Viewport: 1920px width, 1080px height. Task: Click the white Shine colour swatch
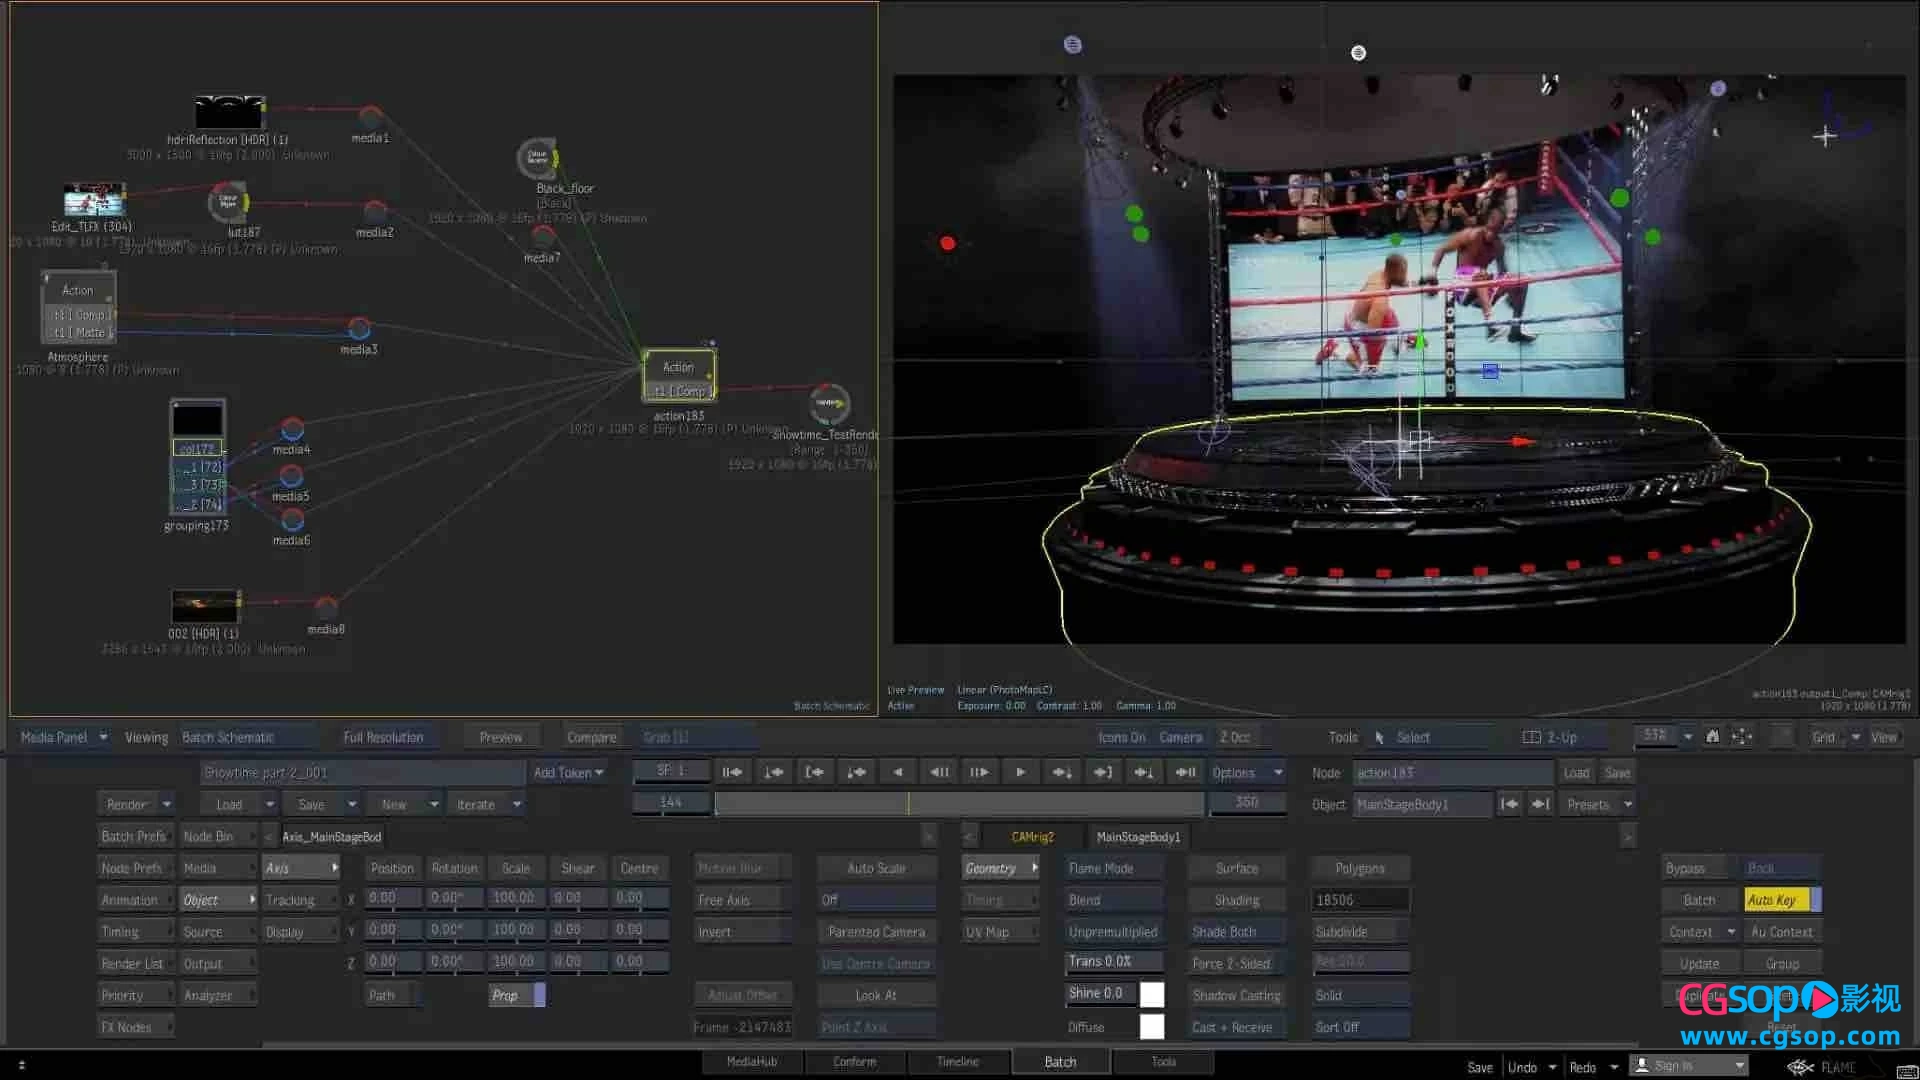tap(1152, 994)
